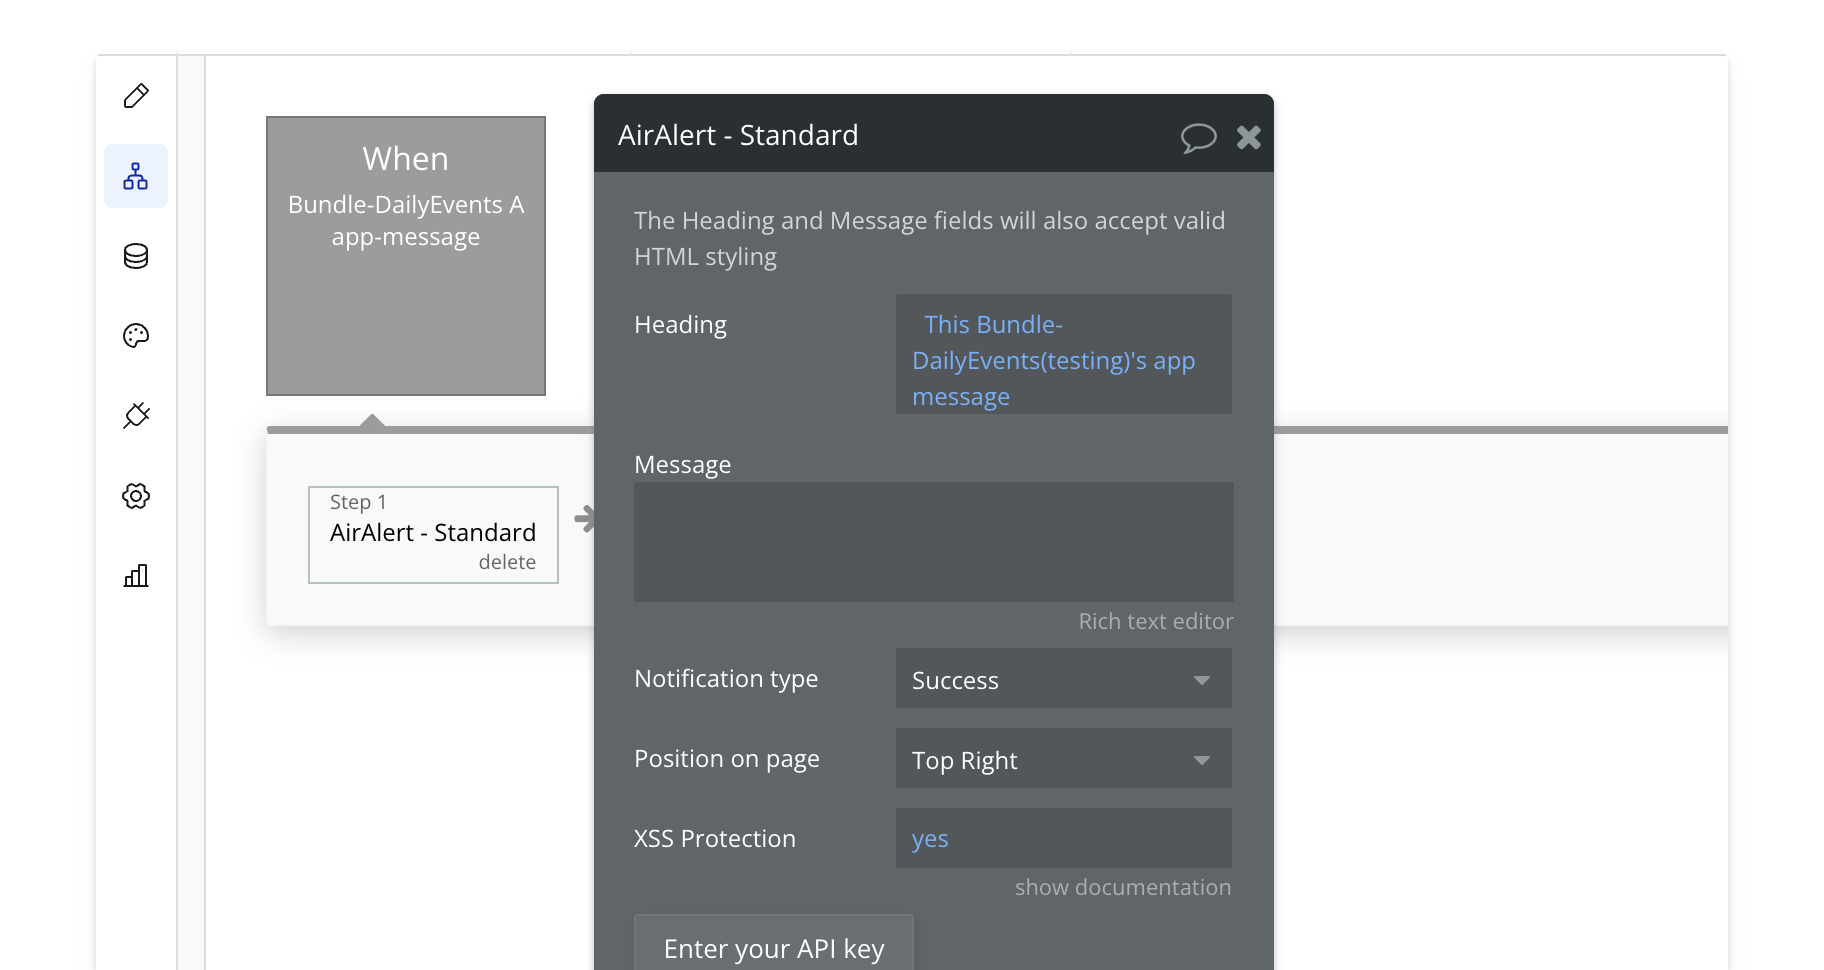Click the Enter your API key button

pyautogui.click(x=774, y=943)
